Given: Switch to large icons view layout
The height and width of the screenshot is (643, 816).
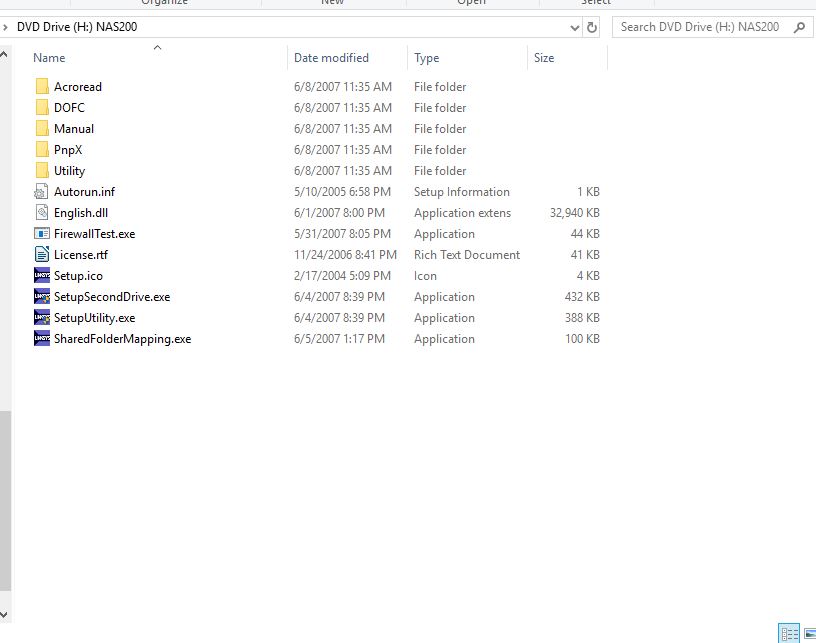Looking at the screenshot, I should point(809,634).
